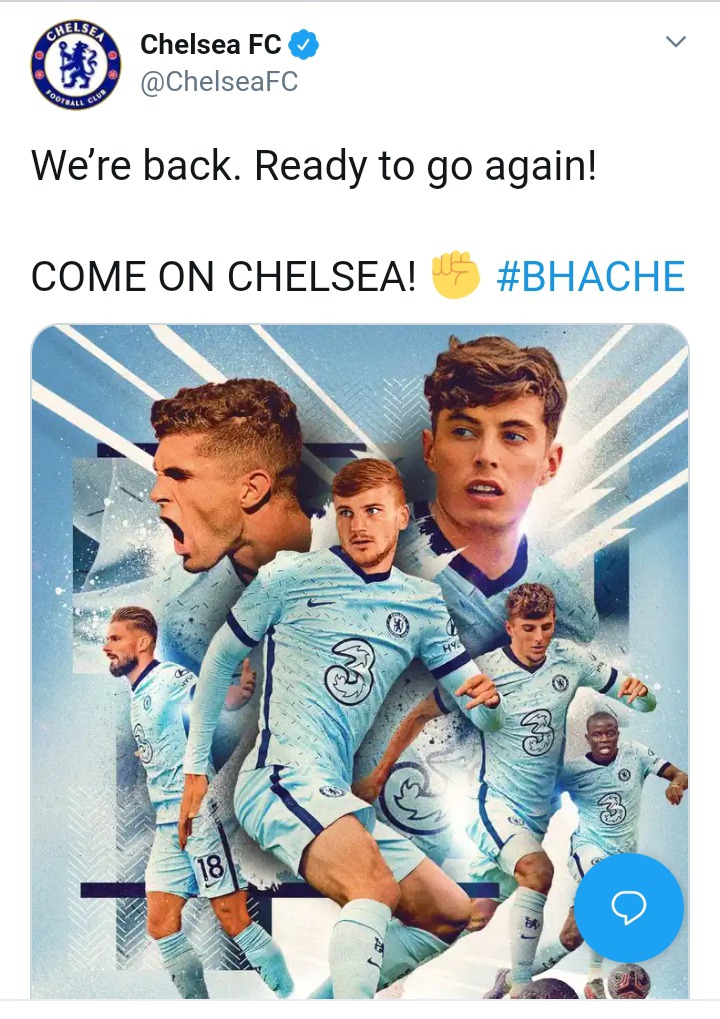Viewport: 720px width, 1019px height.
Task: Open the Chelsea FC crest profile avatar
Action: (x=76, y=64)
